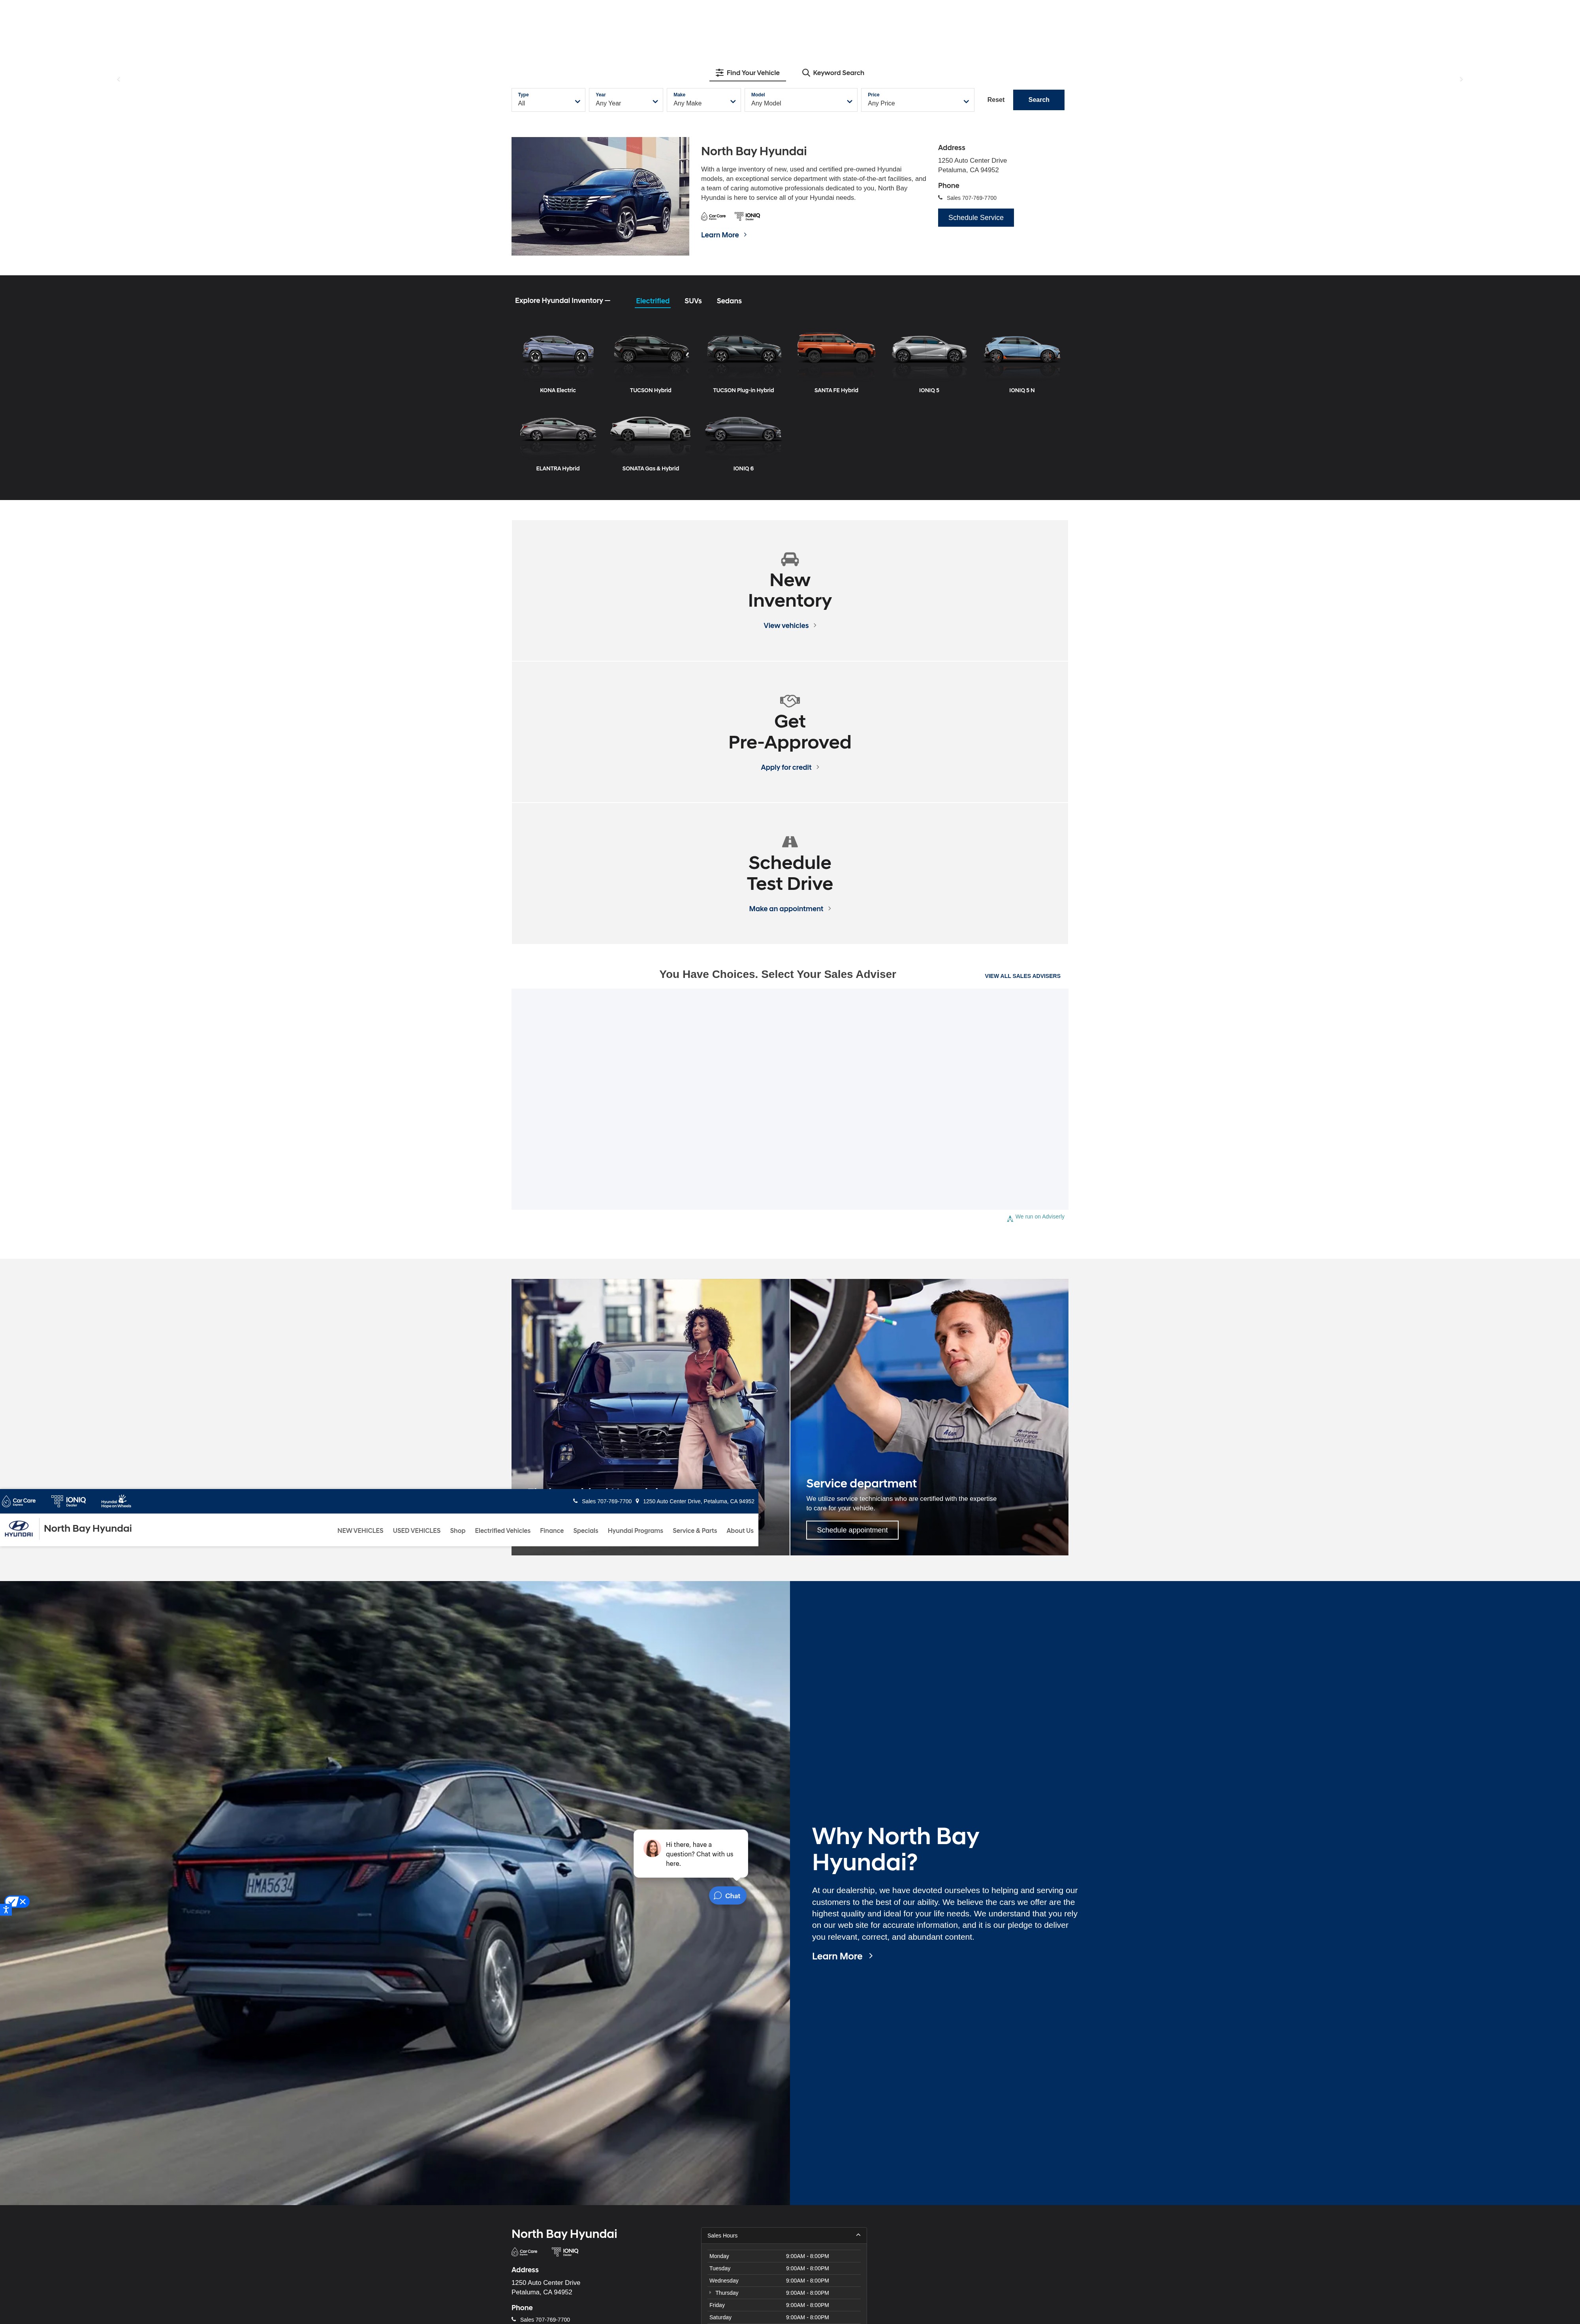This screenshot has width=1580, height=2324.
Task: Click the phone icon next to Sales in the blue top bar
Action: 575,1501
